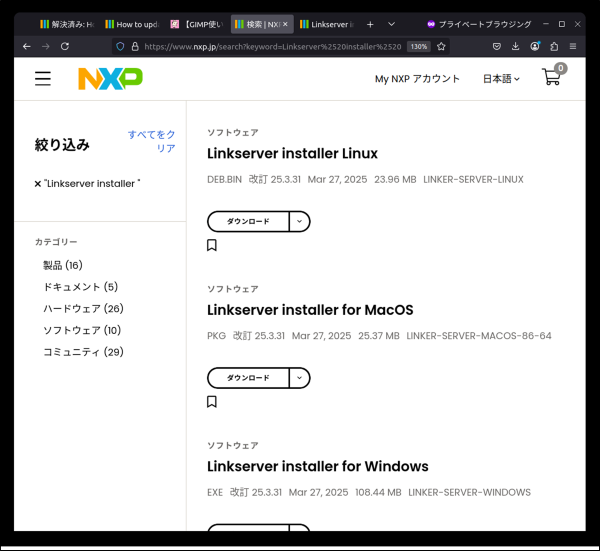Switch to the 【GIMP使い browser tab

[x=195, y=23]
